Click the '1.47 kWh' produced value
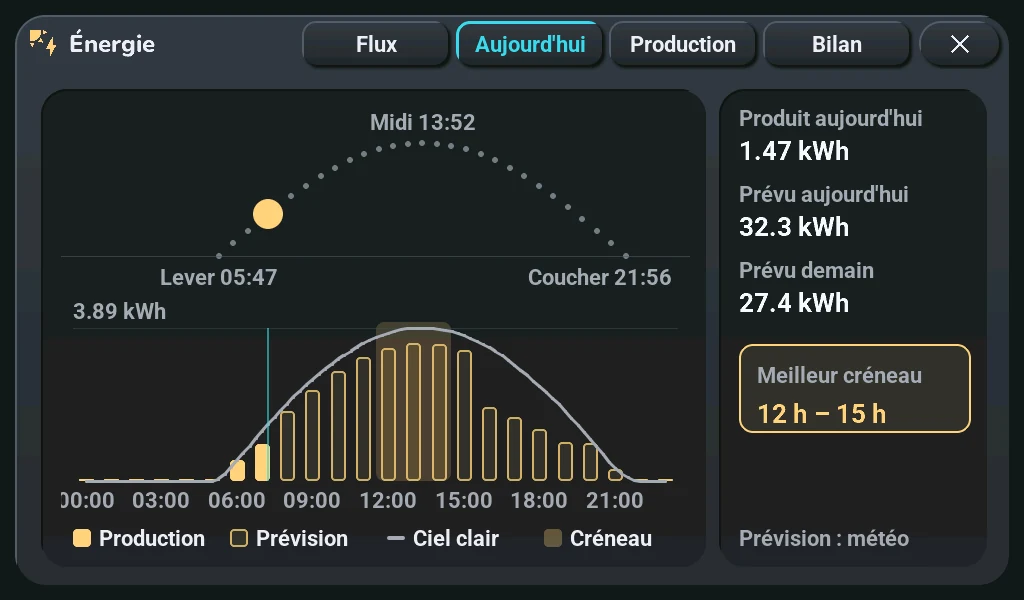The width and height of the screenshot is (1024, 600). point(794,151)
